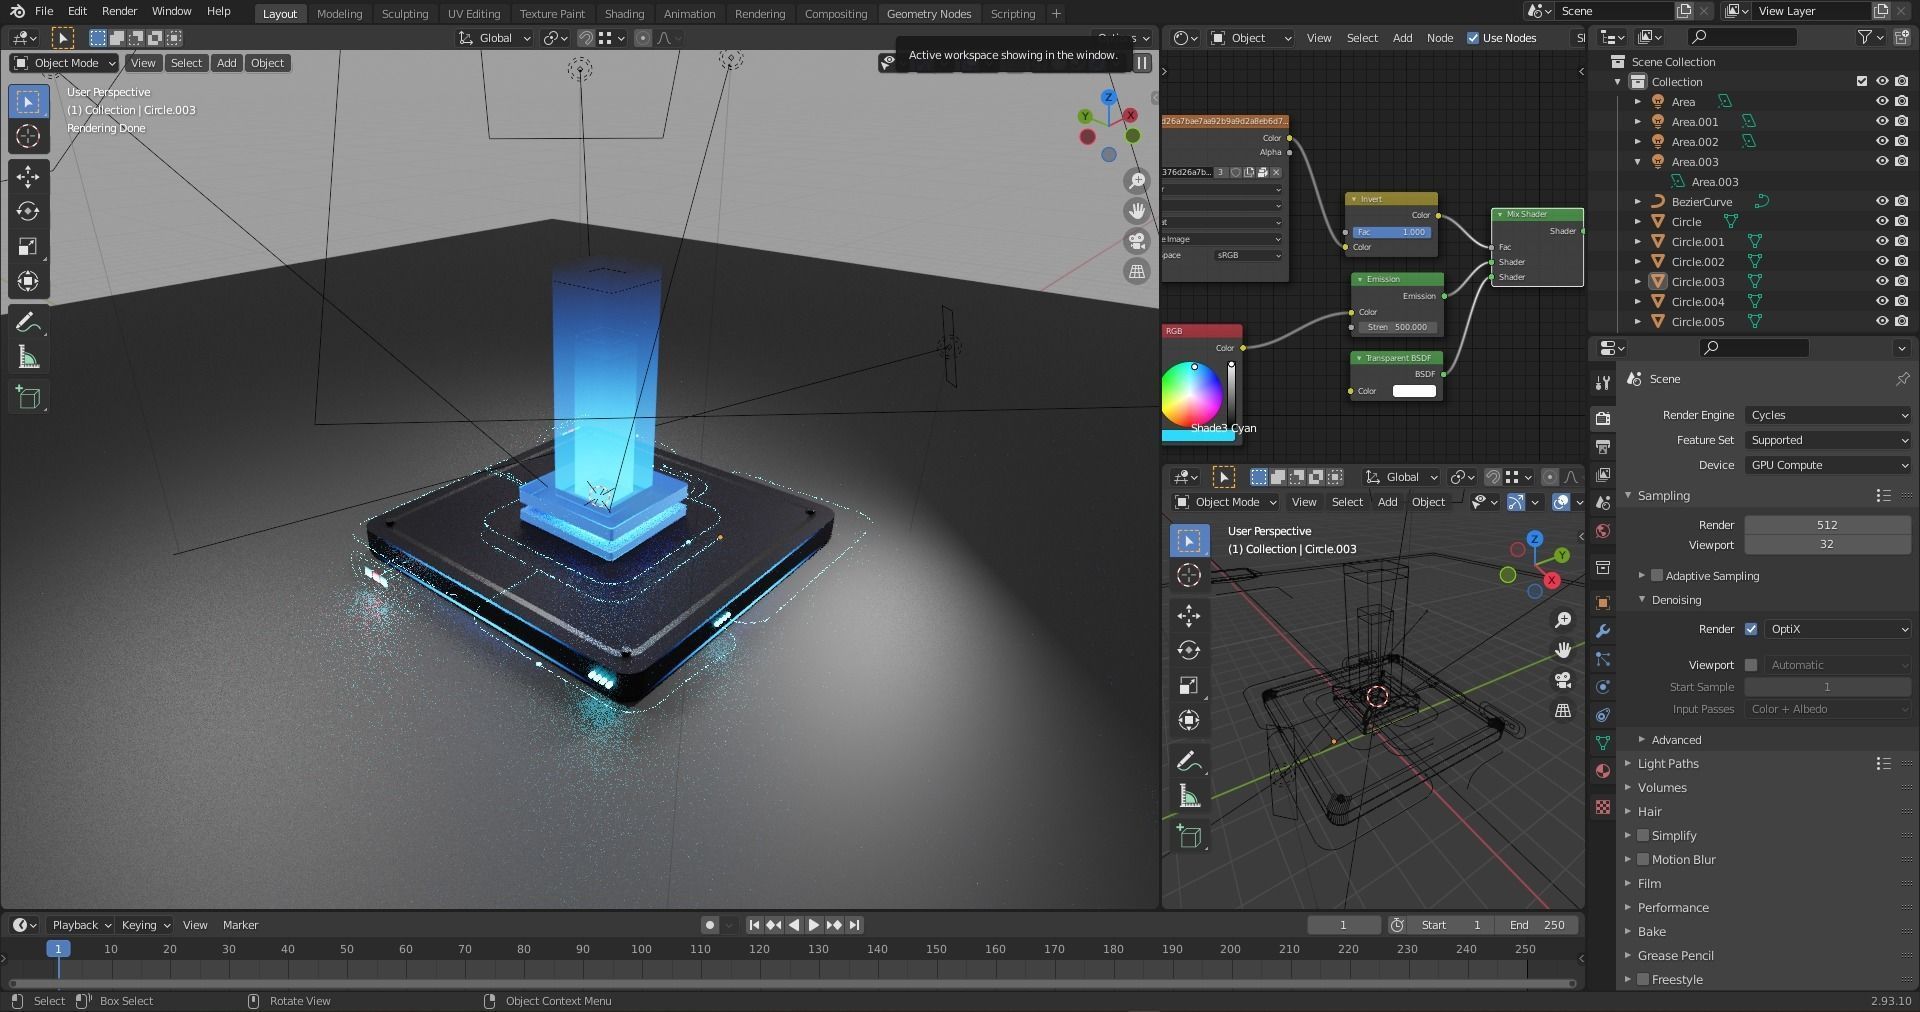This screenshot has height=1012, width=1920.
Task: Click Marker menu in timeline
Action: click(x=240, y=925)
